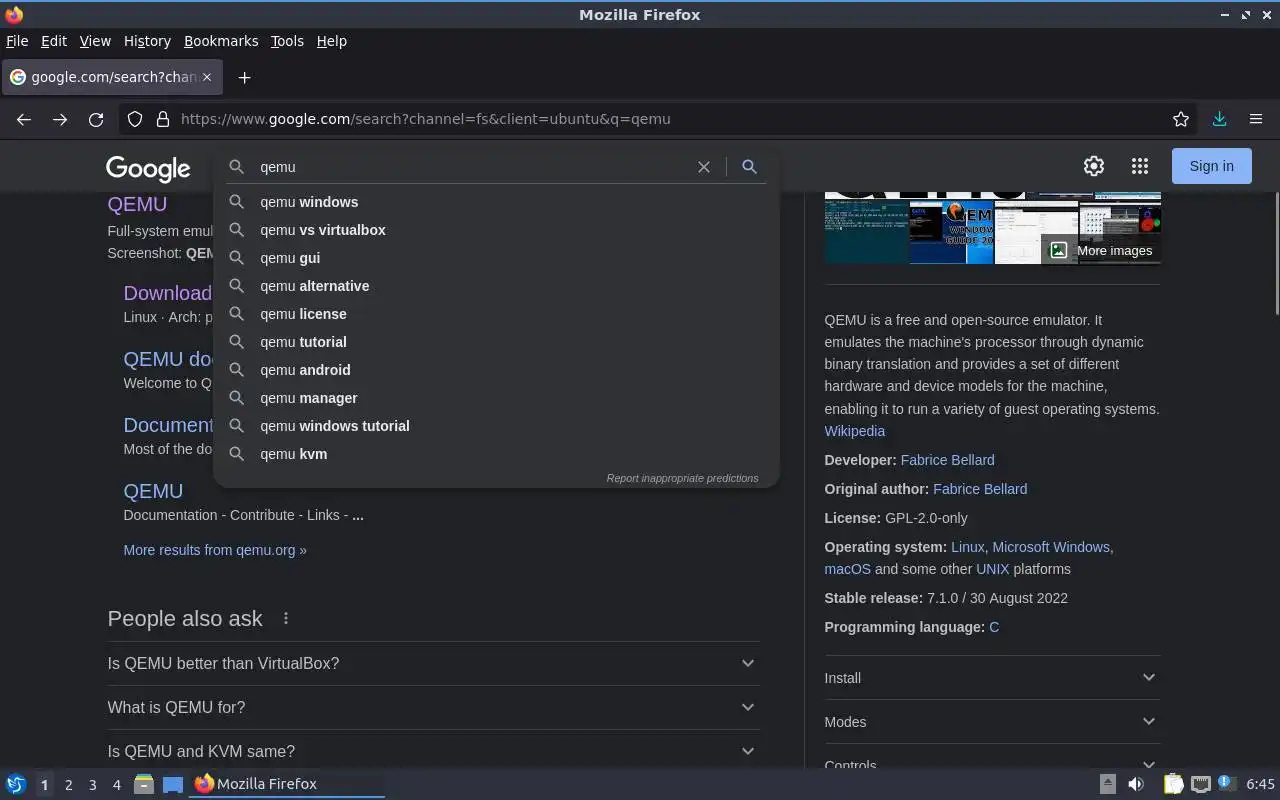The width and height of the screenshot is (1280, 800).
Task: Open the clipboard tray icon
Action: click(1173, 784)
